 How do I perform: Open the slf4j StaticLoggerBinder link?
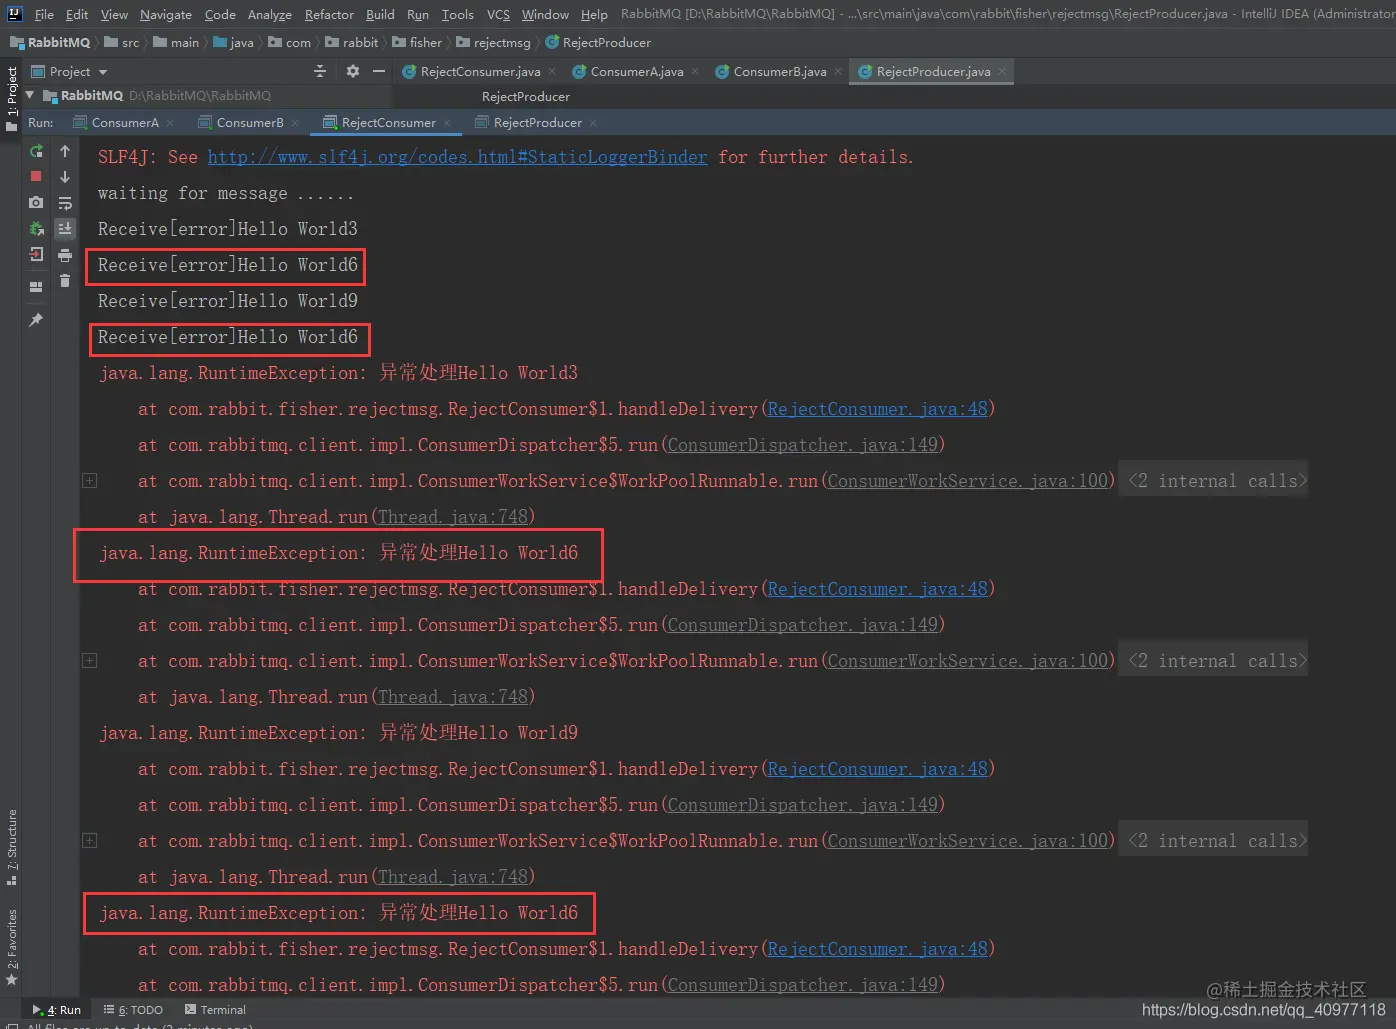click(x=457, y=157)
